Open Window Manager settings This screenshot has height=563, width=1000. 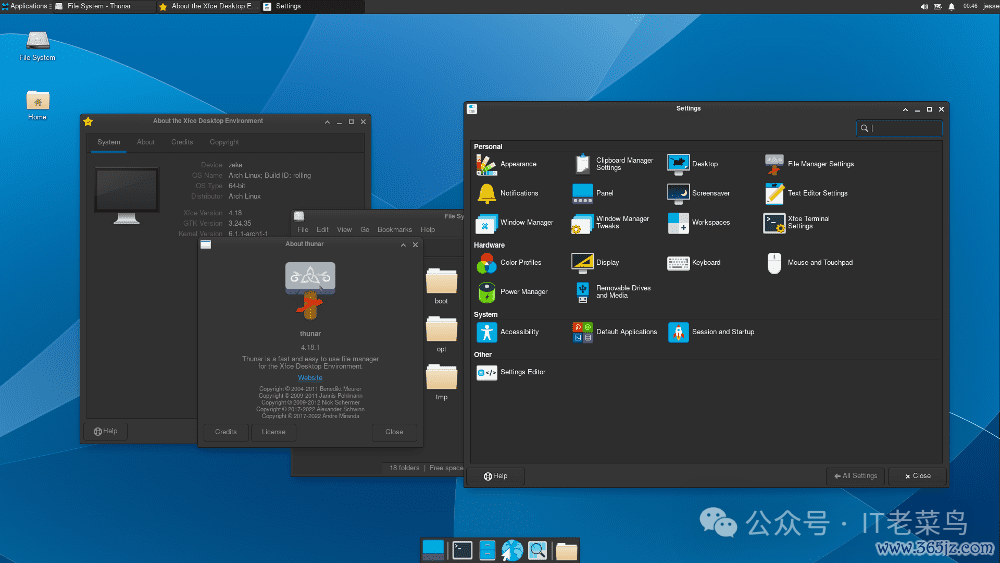(514, 223)
